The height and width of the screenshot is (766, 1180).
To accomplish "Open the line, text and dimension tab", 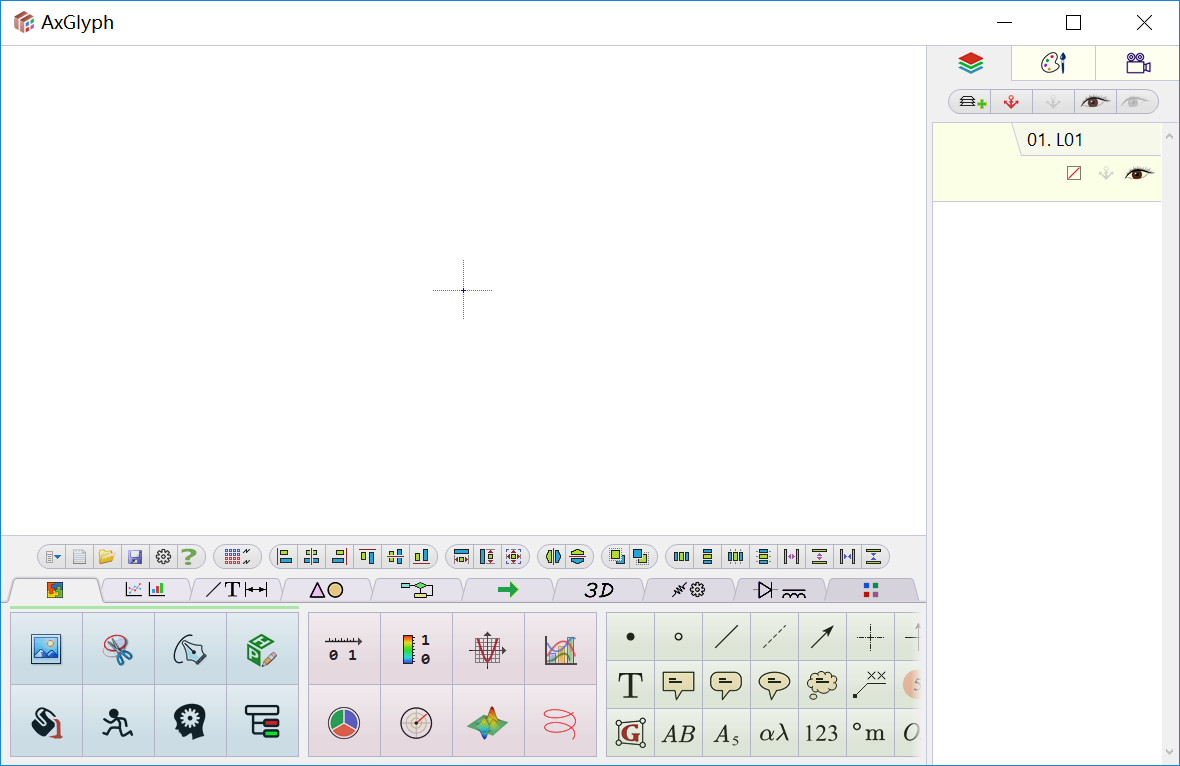I will tap(236, 590).
